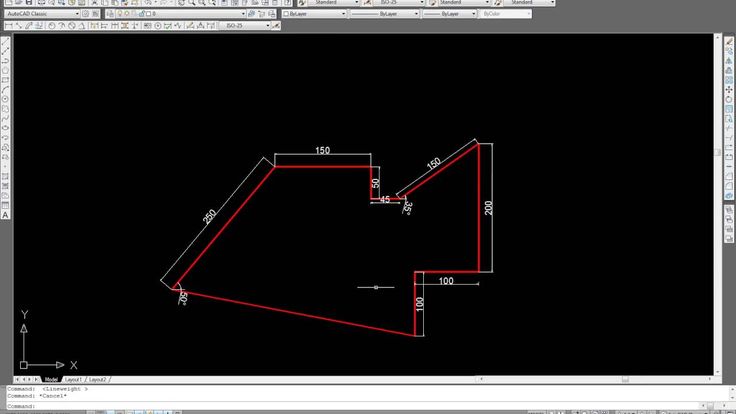Viewport: 736px width, 414px height.
Task: Switch to the Layout1 tab
Action: pyautogui.click(x=73, y=379)
